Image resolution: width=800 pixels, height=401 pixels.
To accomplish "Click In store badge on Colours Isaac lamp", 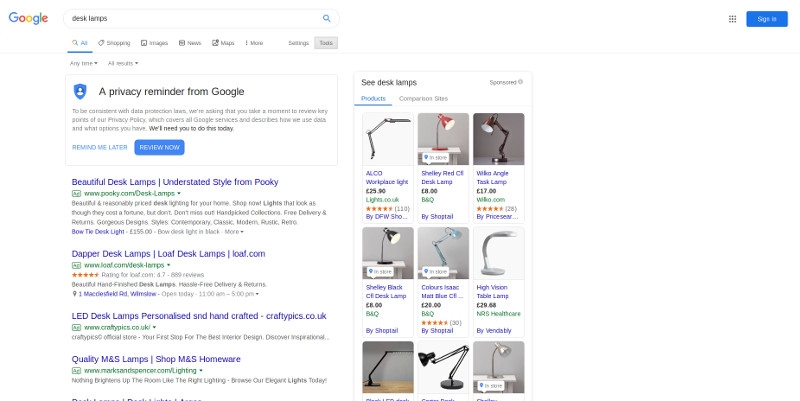I will (x=436, y=272).
